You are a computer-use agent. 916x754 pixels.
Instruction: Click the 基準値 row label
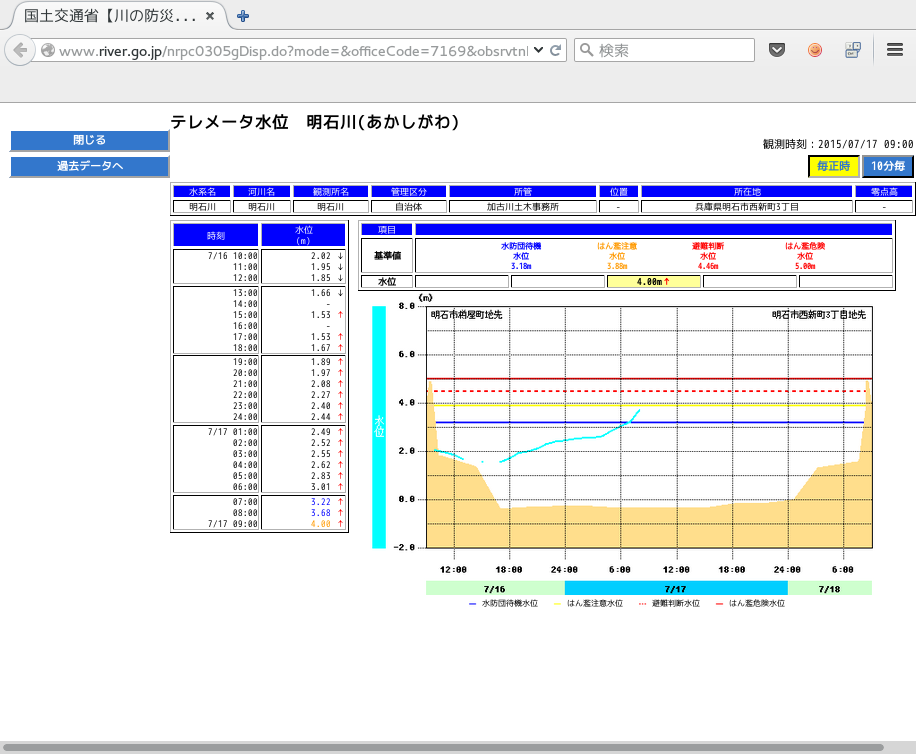pyautogui.click(x=387, y=256)
